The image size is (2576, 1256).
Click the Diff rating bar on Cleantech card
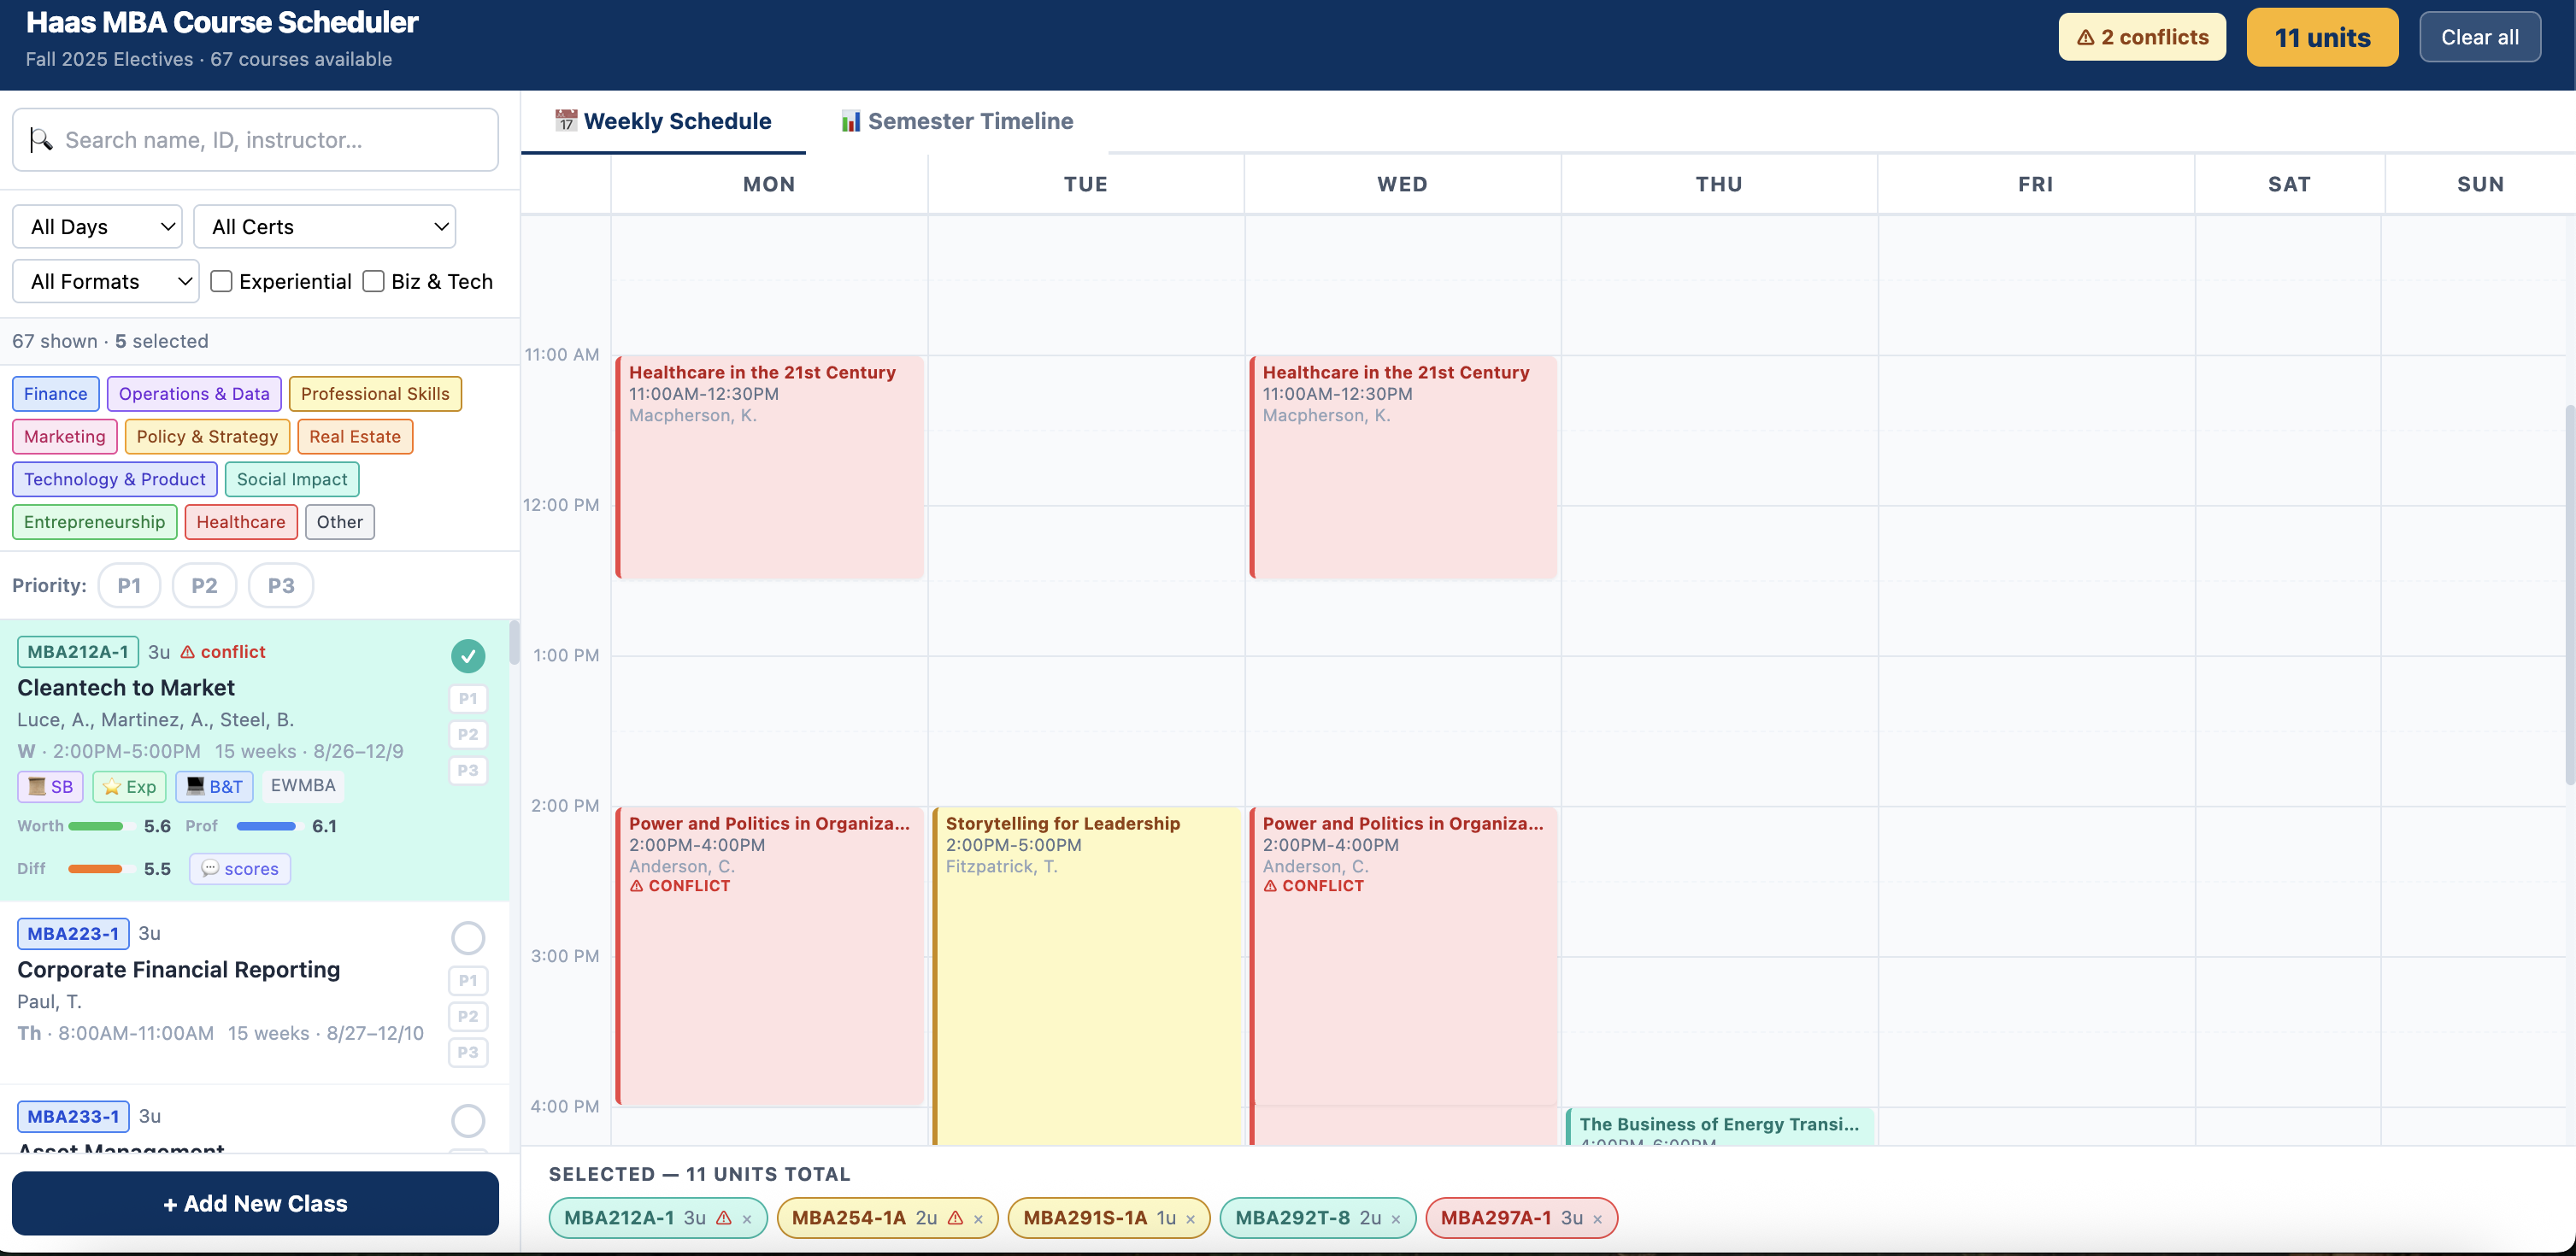pyautogui.click(x=101, y=870)
